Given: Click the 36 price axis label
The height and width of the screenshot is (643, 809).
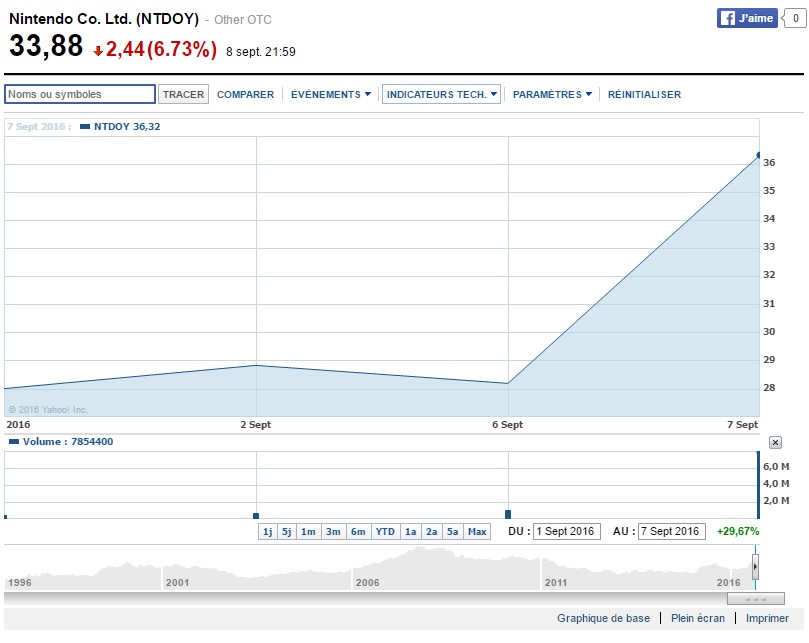Looking at the screenshot, I should [769, 163].
